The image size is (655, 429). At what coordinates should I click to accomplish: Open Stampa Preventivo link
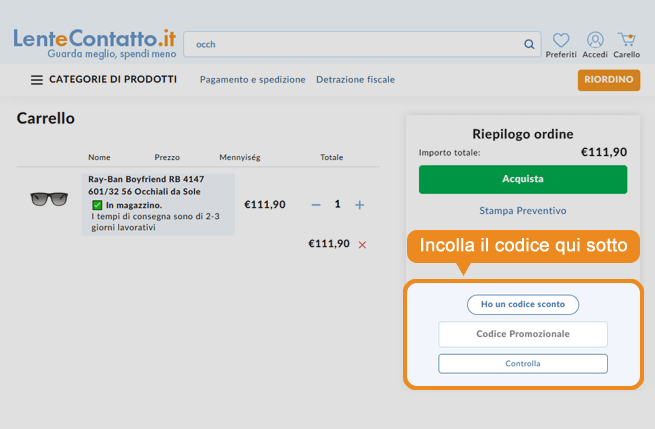(x=522, y=211)
